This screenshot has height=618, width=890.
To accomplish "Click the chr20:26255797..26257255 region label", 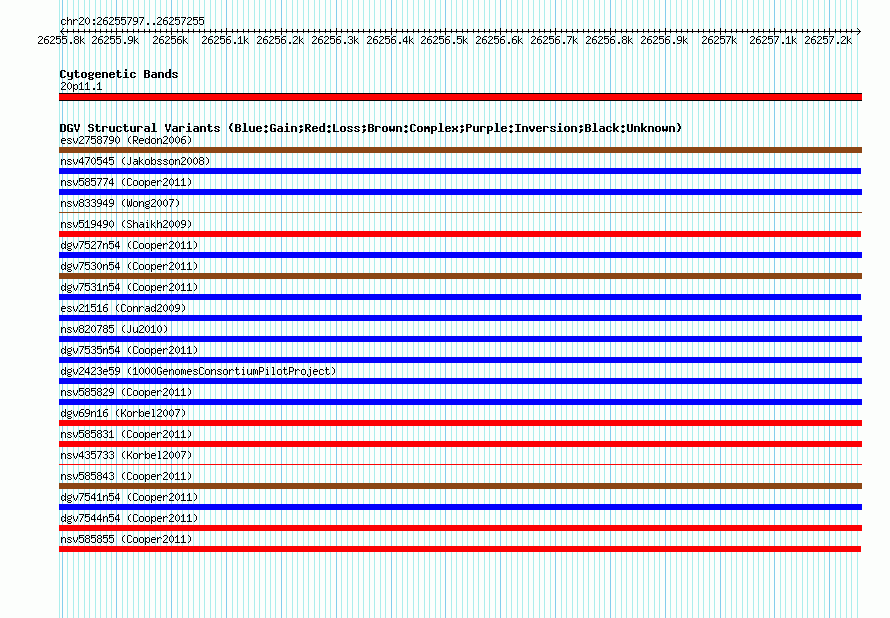I will 132,21.
